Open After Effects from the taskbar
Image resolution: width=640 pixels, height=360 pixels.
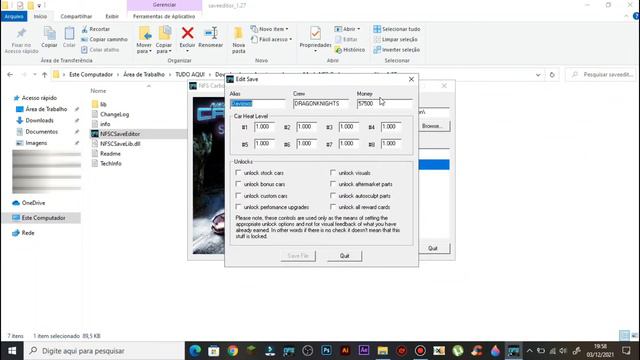coord(364,351)
